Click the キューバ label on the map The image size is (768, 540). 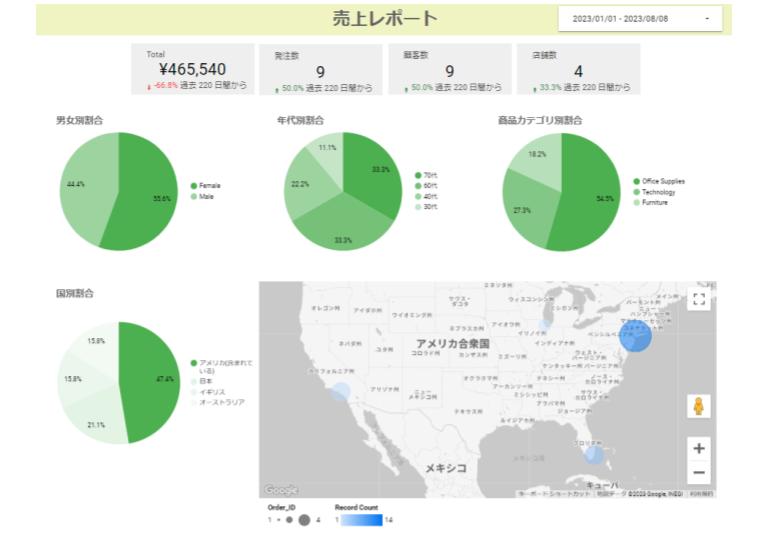tap(602, 485)
